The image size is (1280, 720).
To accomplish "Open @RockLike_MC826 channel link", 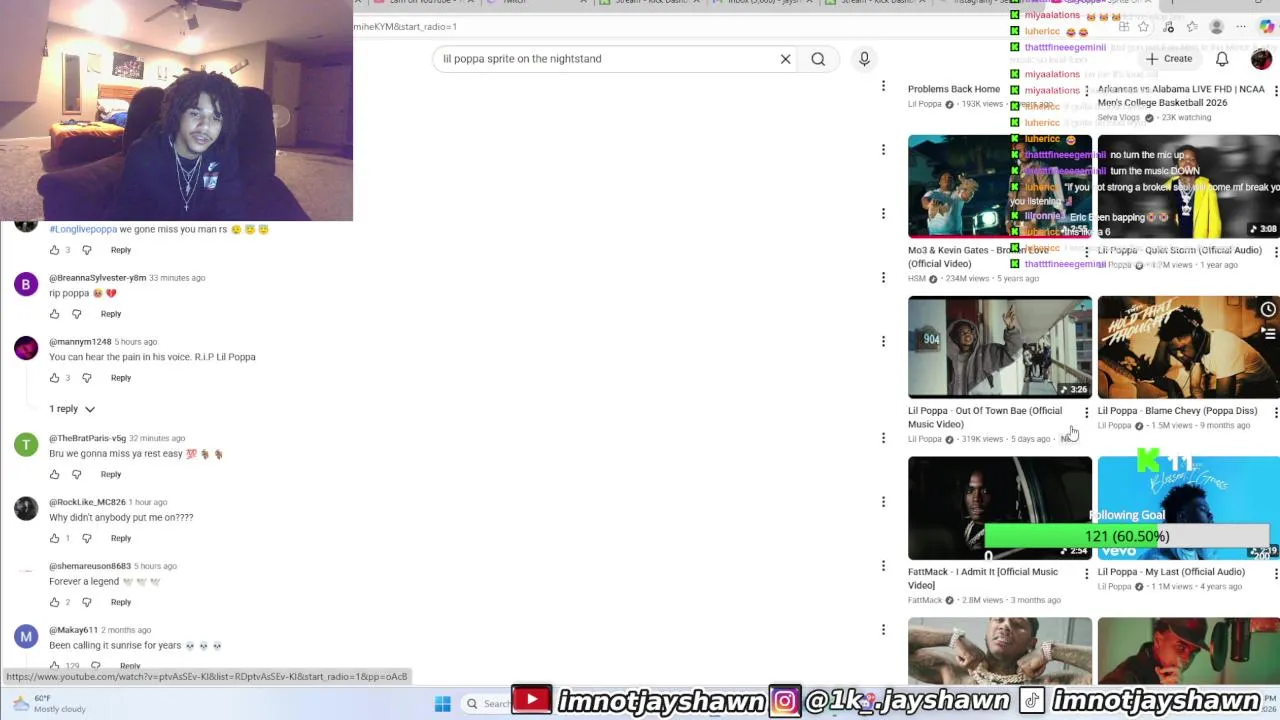I will click(87, 502).
